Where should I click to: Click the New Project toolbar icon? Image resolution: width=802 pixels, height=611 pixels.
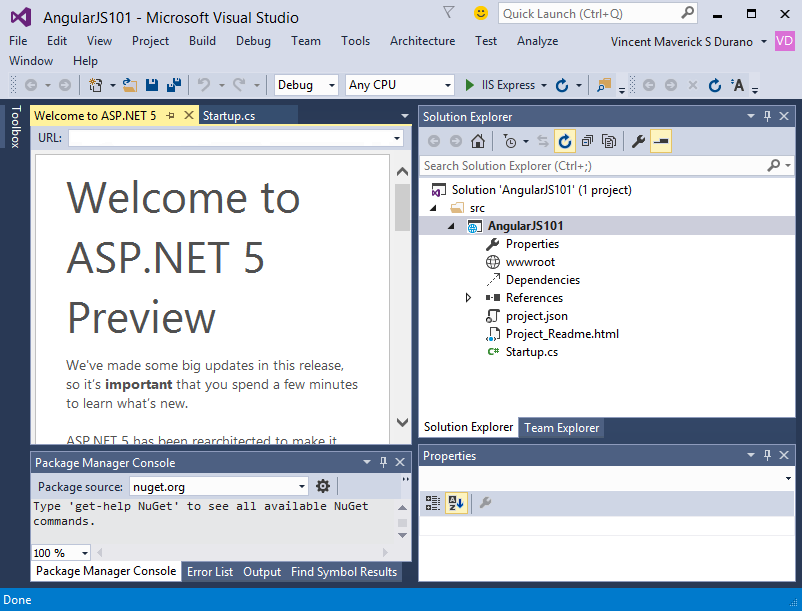pos(95,85)
